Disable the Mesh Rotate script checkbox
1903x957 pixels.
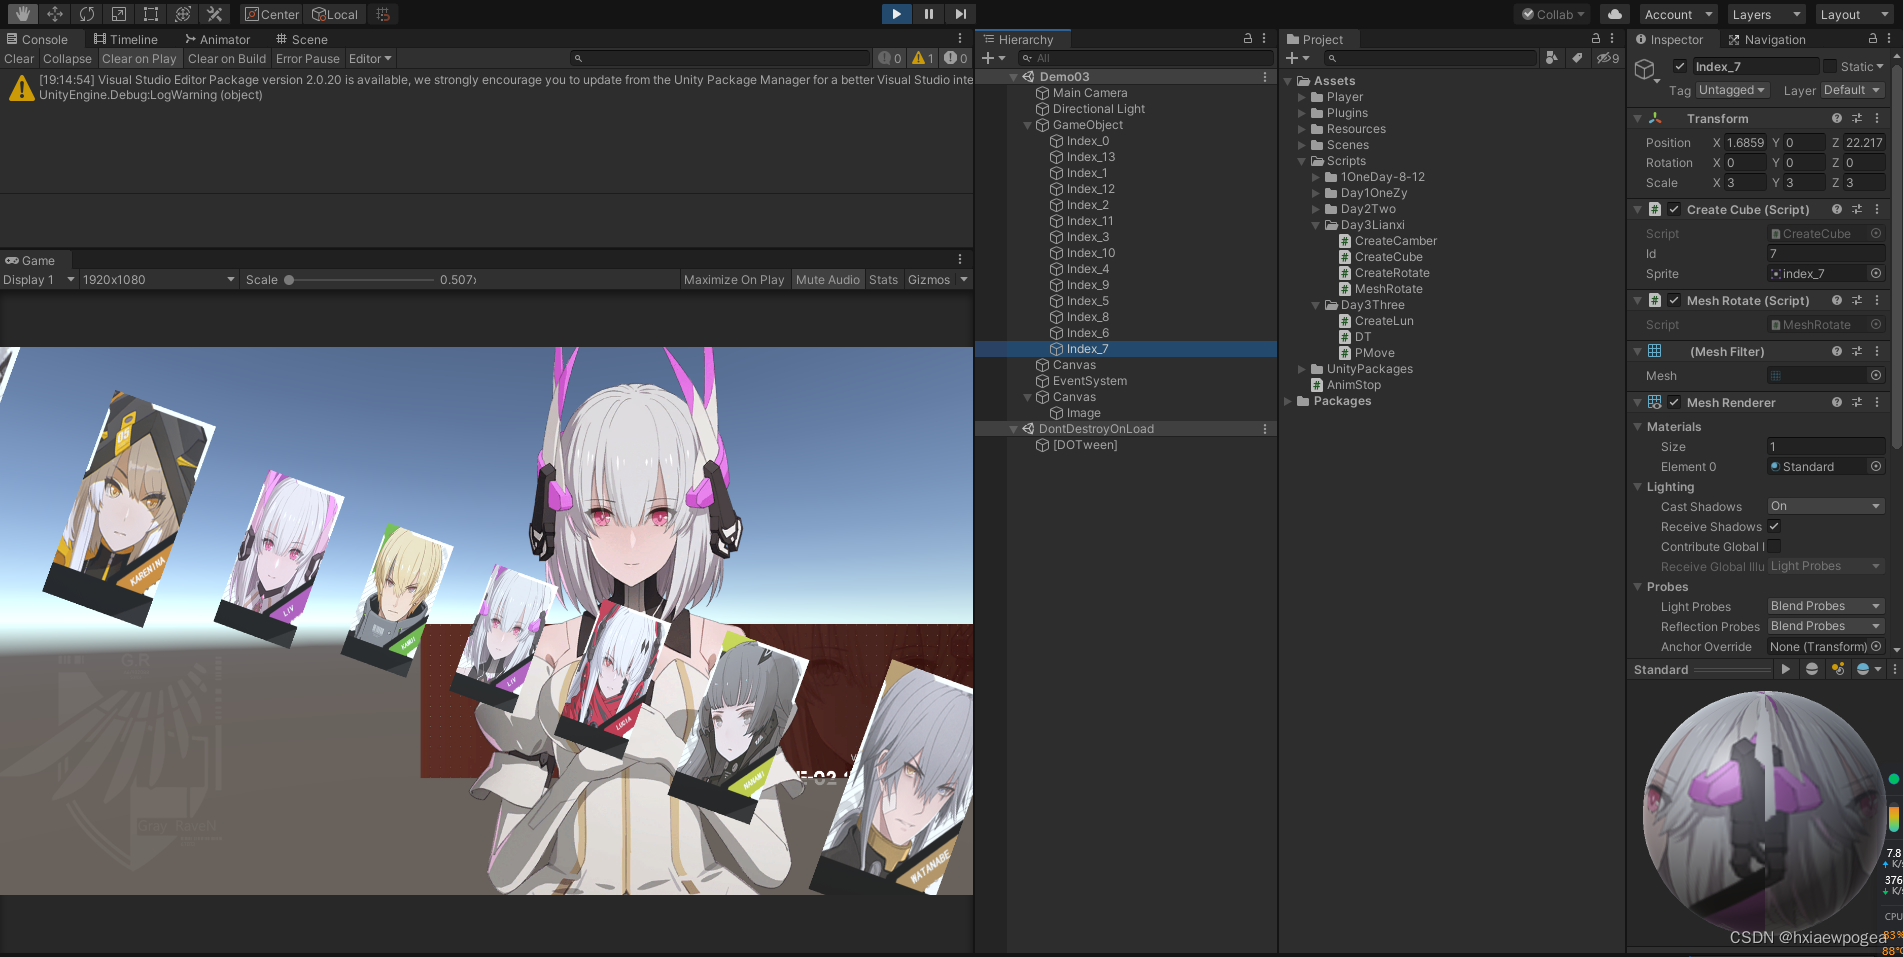1674,301
